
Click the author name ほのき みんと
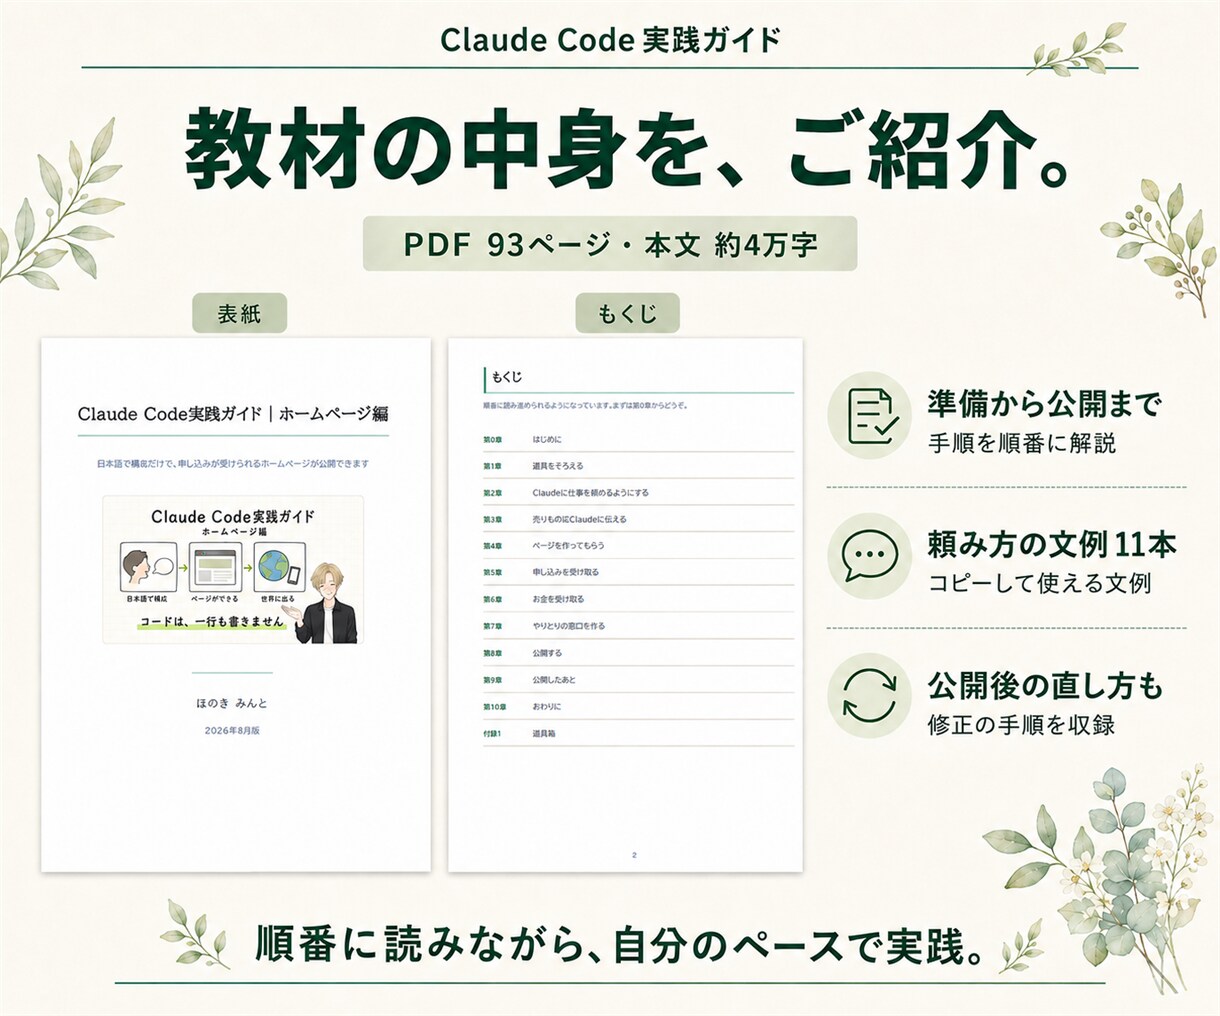232,703
